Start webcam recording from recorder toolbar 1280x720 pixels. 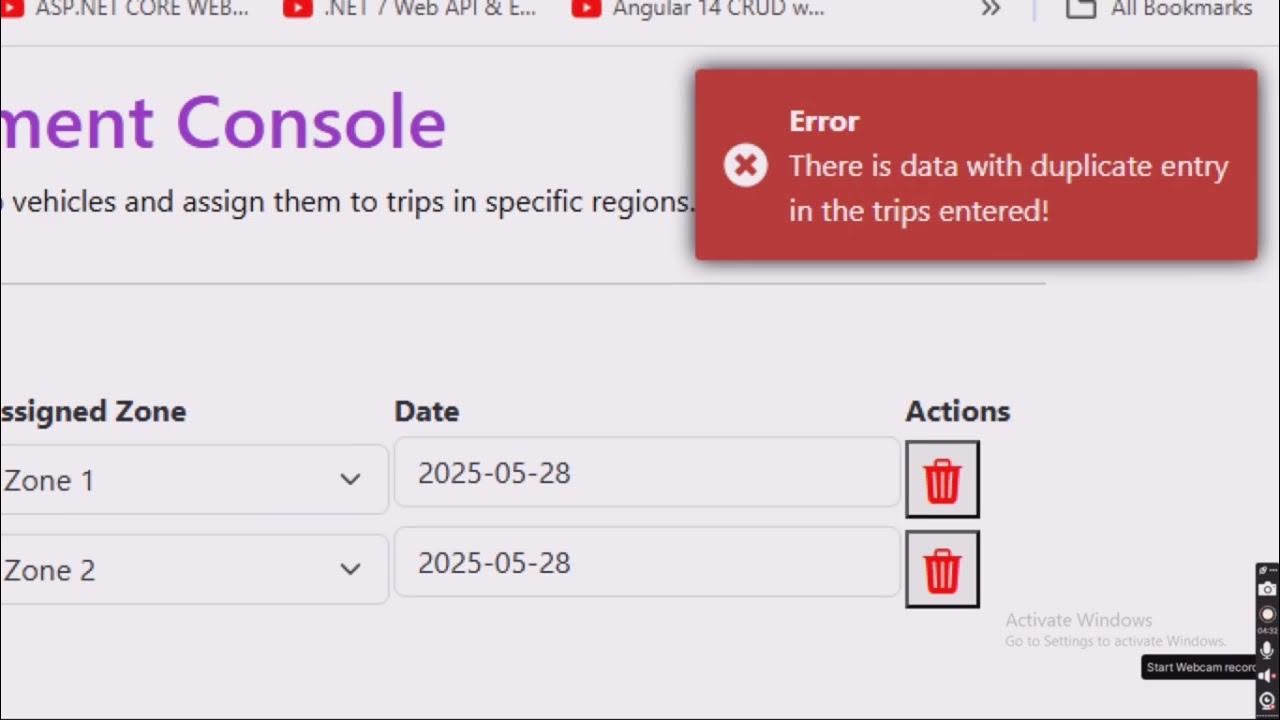1267,700
